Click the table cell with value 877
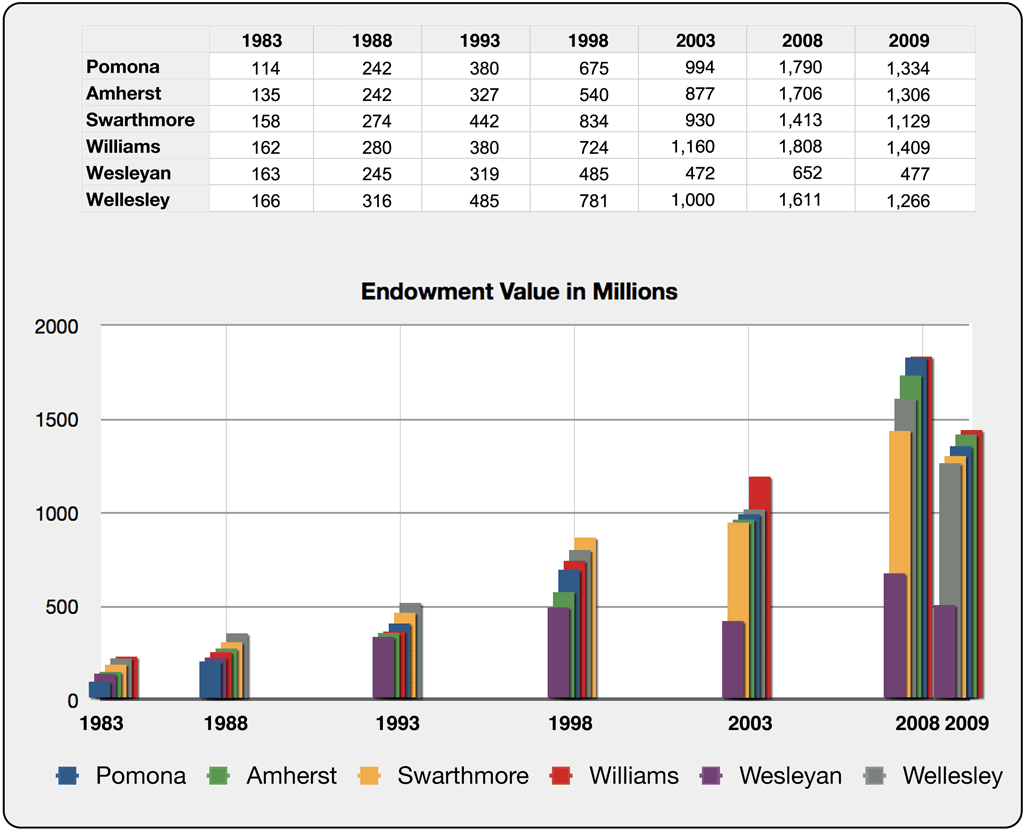This screenshot has height=831, width=1024. pos(693,94)
